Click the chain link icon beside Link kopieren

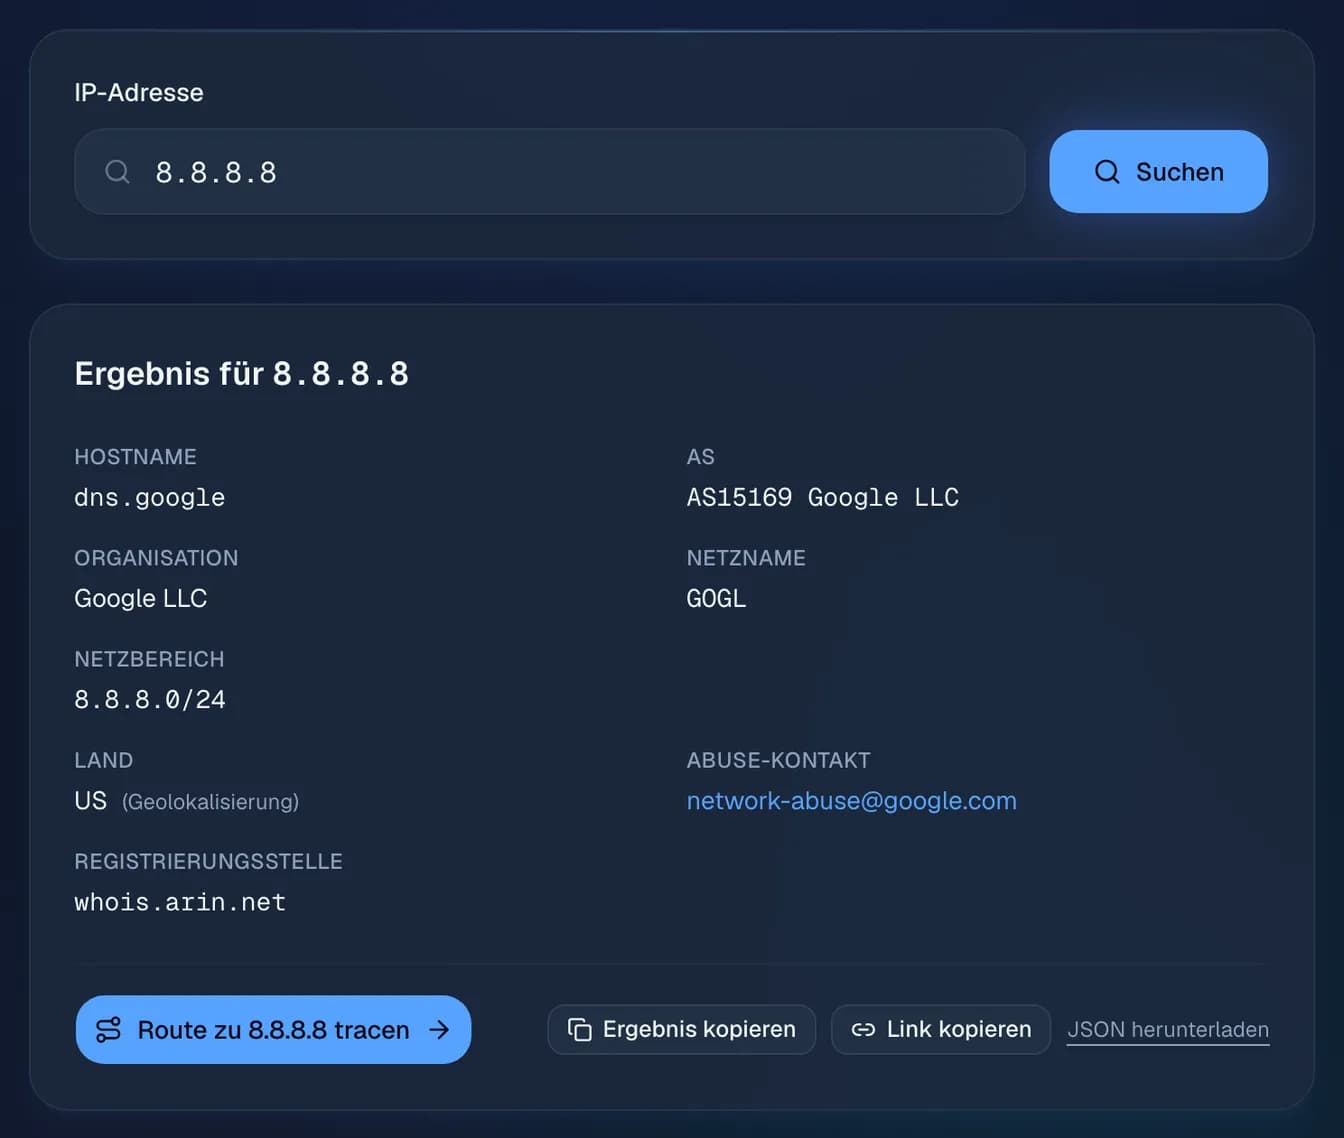[863, 1030]
